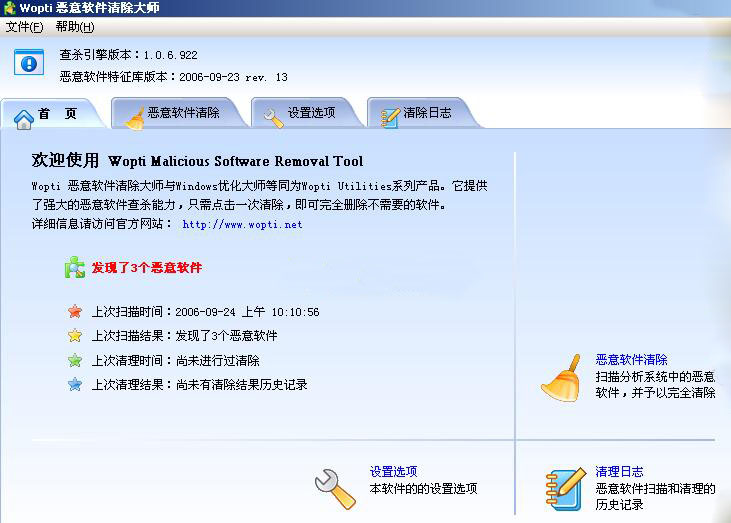Image resolution: width=731 pixels, height=523 pixels.
Task: Click the blue info icon beside version text
Action: pos(30,63)
